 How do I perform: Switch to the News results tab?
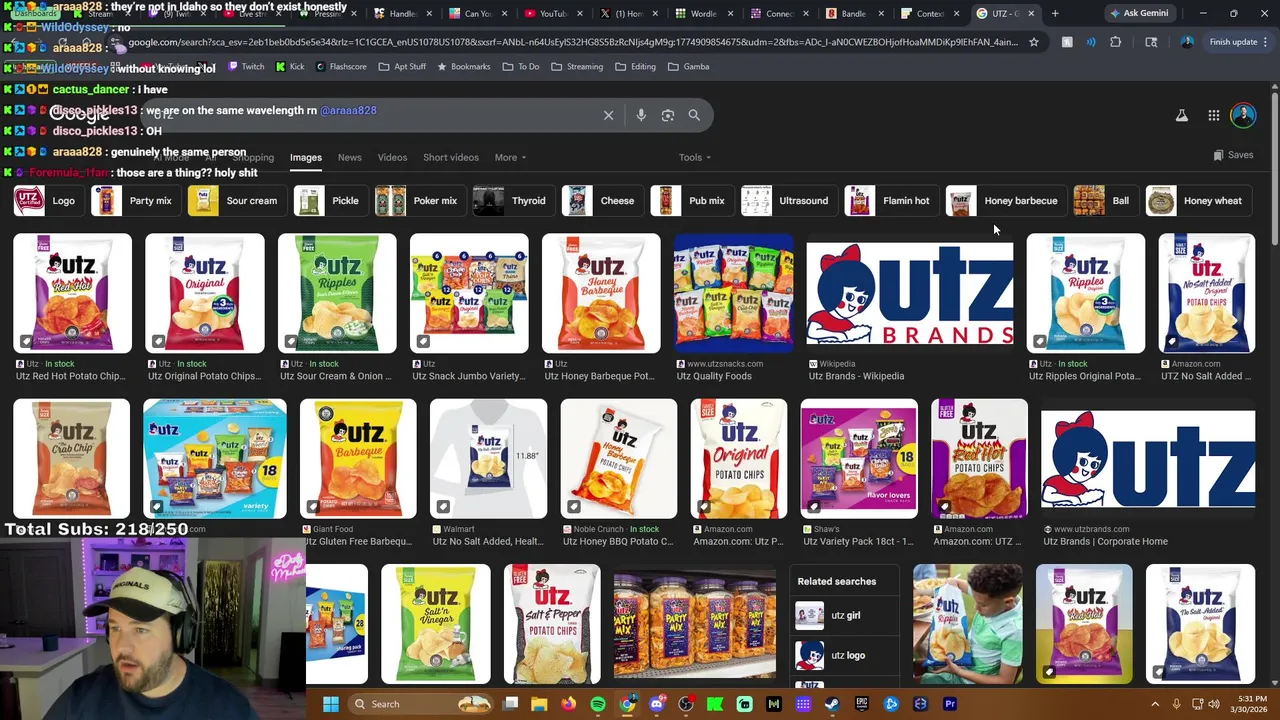(349, 157)
